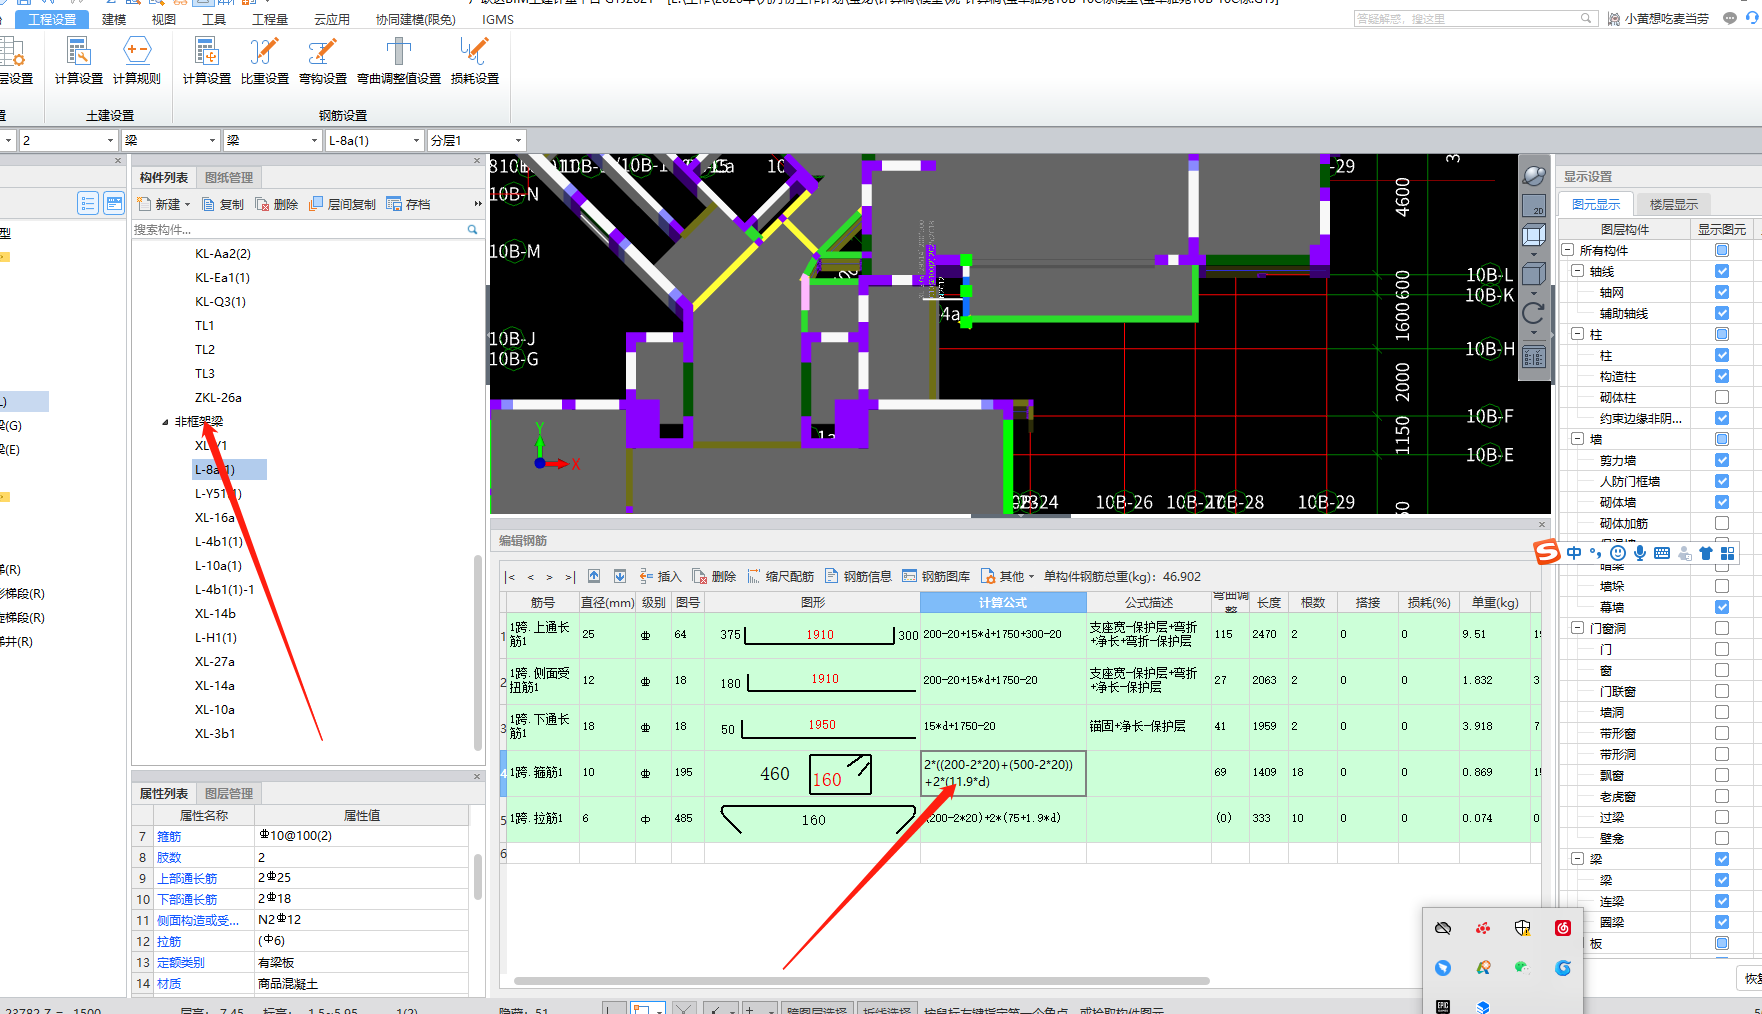This screenshot has width=1762, height=1014.
Task: Switch to 楼层显示 tab
Action: point(1673,204)
